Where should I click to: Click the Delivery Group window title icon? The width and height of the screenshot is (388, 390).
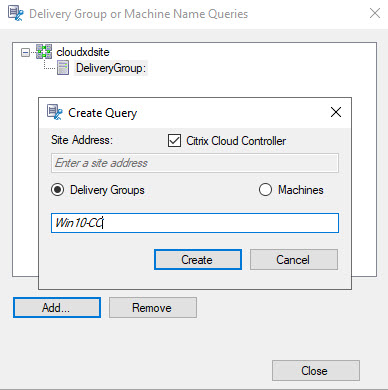(15, 14)
